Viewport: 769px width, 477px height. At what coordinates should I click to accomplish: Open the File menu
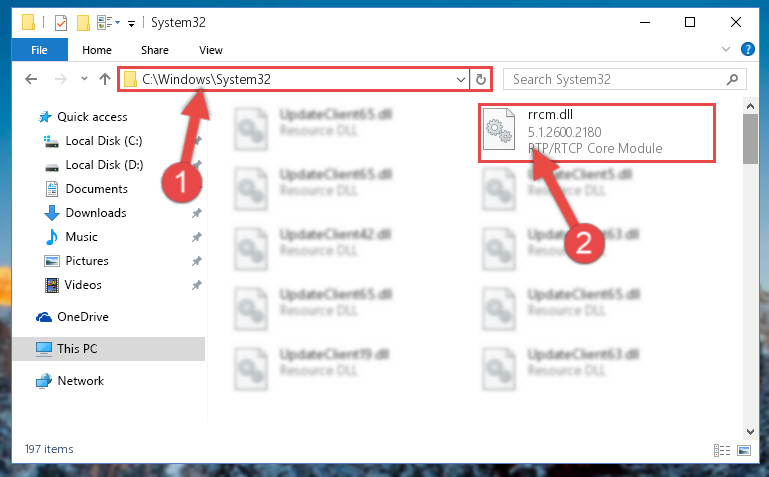40,50
